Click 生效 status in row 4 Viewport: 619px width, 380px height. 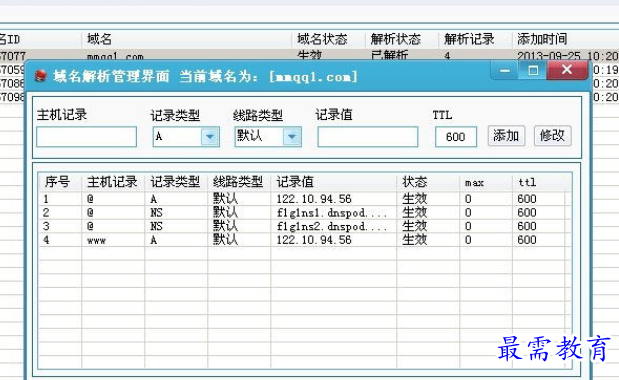pos(415,240)
